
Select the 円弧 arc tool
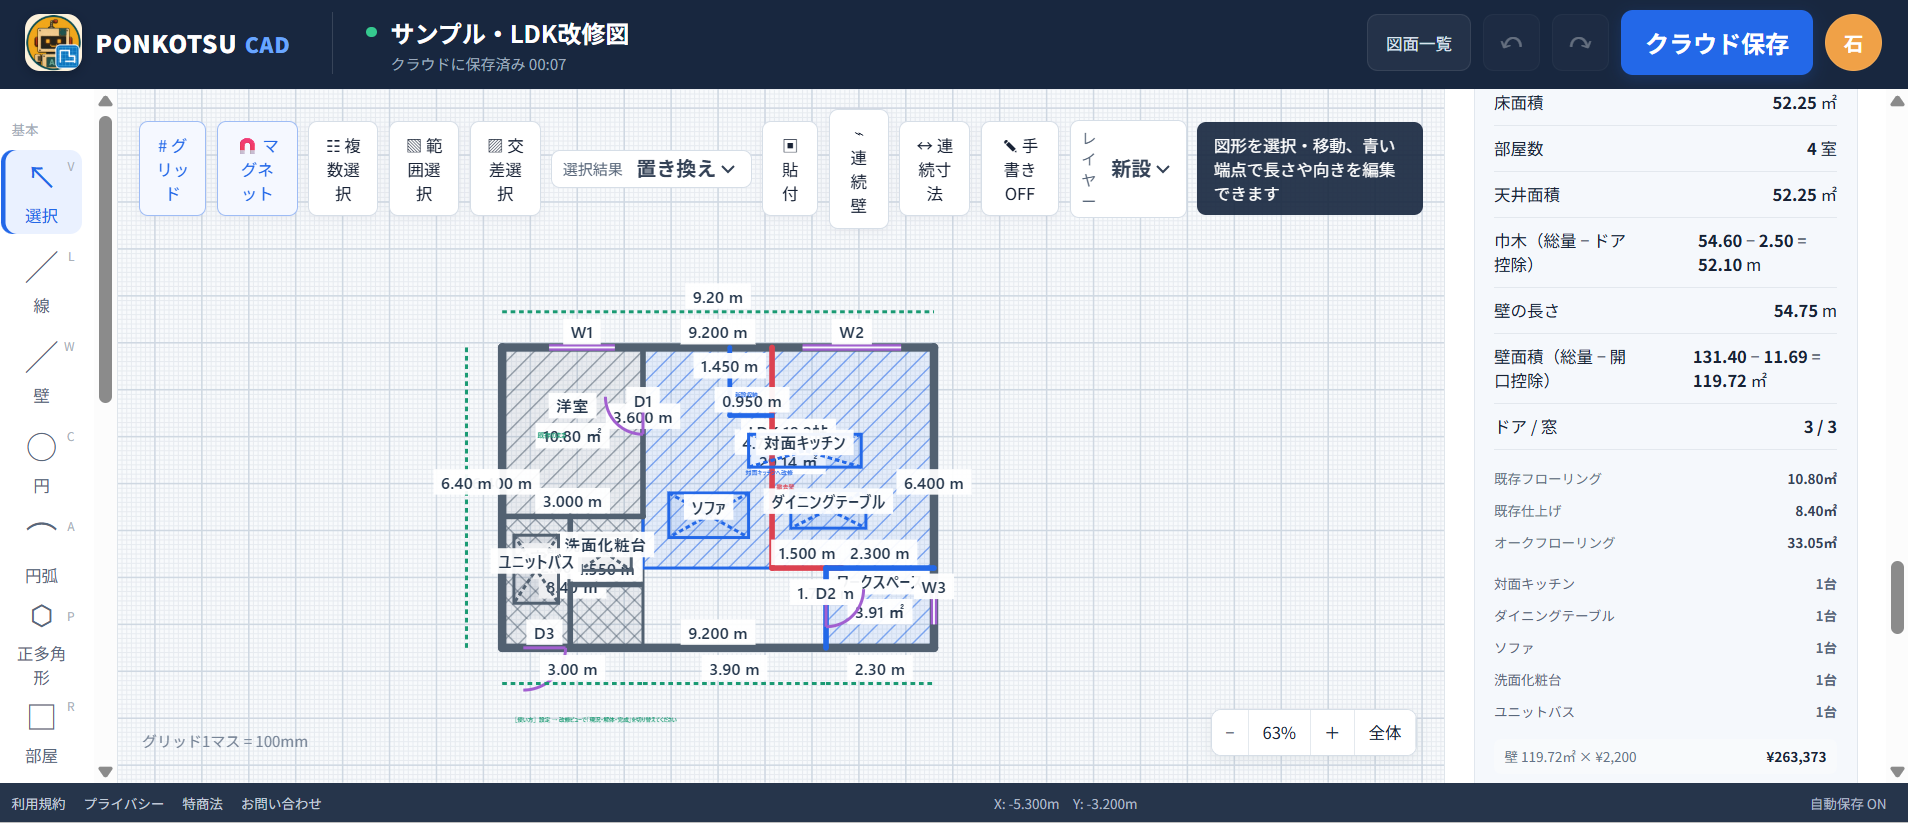click(x=42, y=552)
